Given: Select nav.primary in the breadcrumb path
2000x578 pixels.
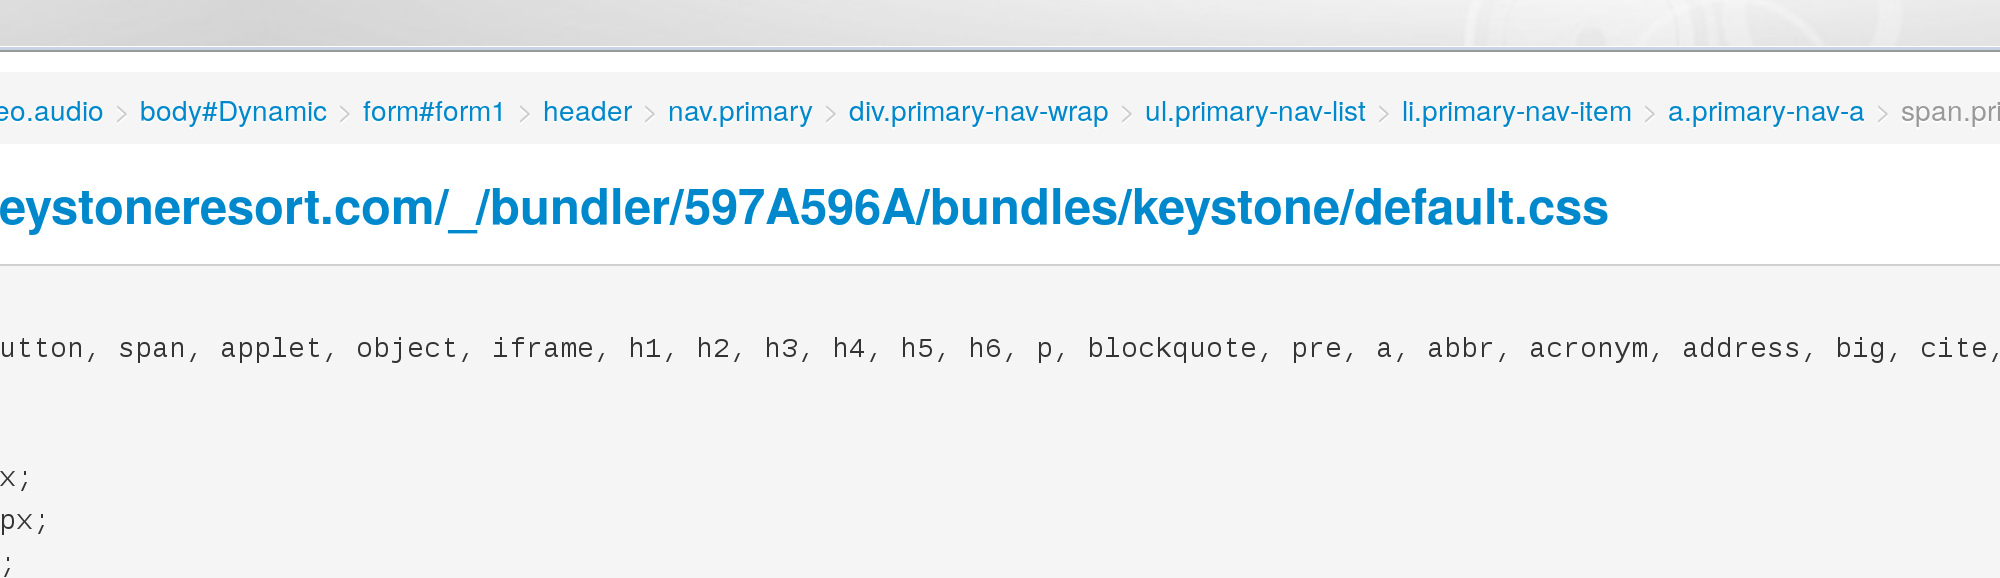Looking at the screenshot, I should [740, 112].
